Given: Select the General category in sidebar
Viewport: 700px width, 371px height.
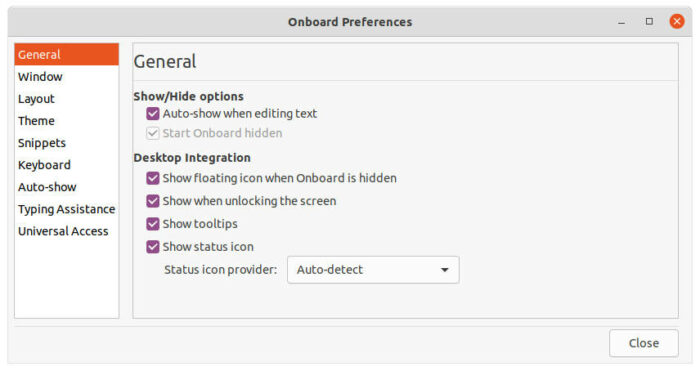Looking at the screenshot, I should pyautogui.click(x=67, y=54).
